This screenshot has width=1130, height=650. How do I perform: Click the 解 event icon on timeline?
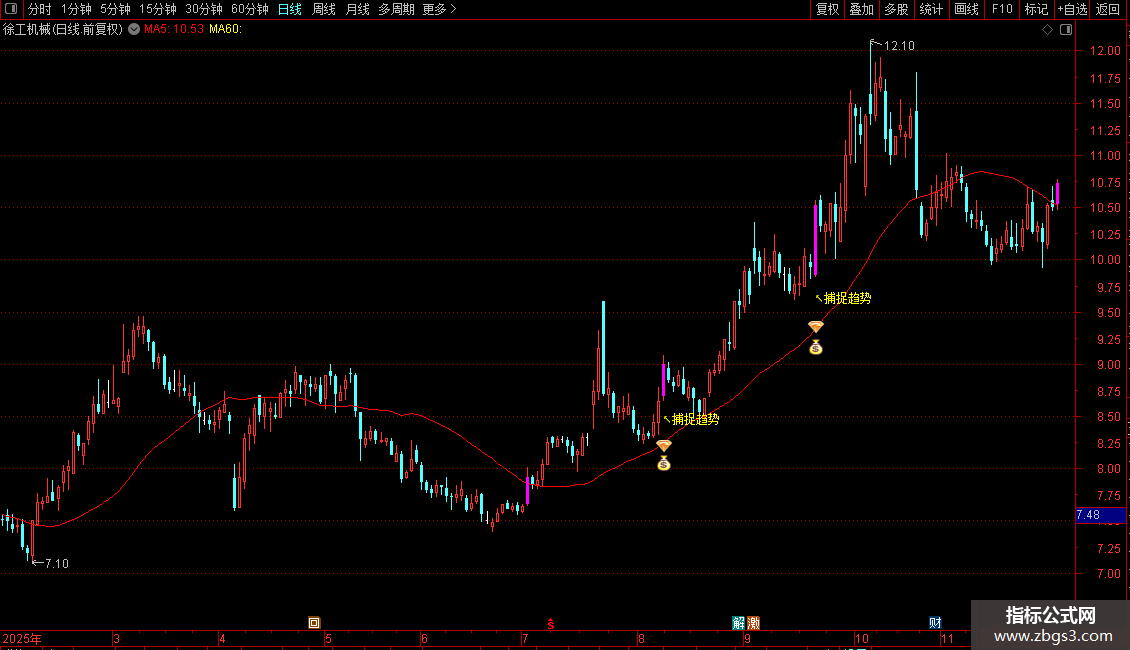[739, 623]
